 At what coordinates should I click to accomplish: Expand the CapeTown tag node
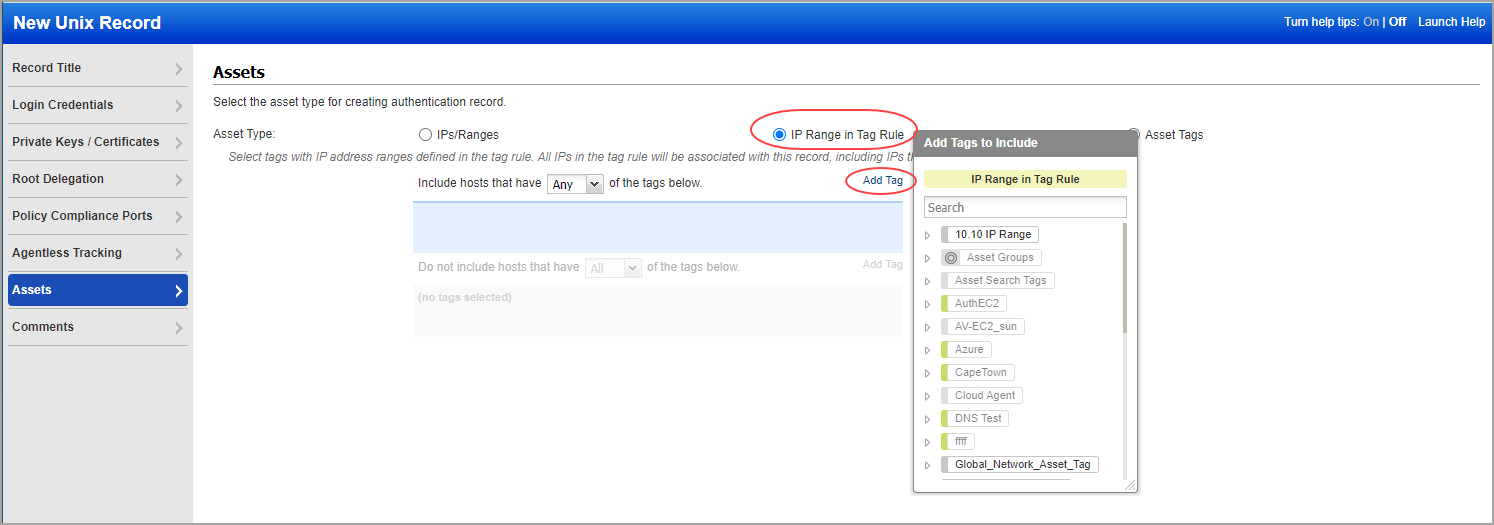point(928,373)
